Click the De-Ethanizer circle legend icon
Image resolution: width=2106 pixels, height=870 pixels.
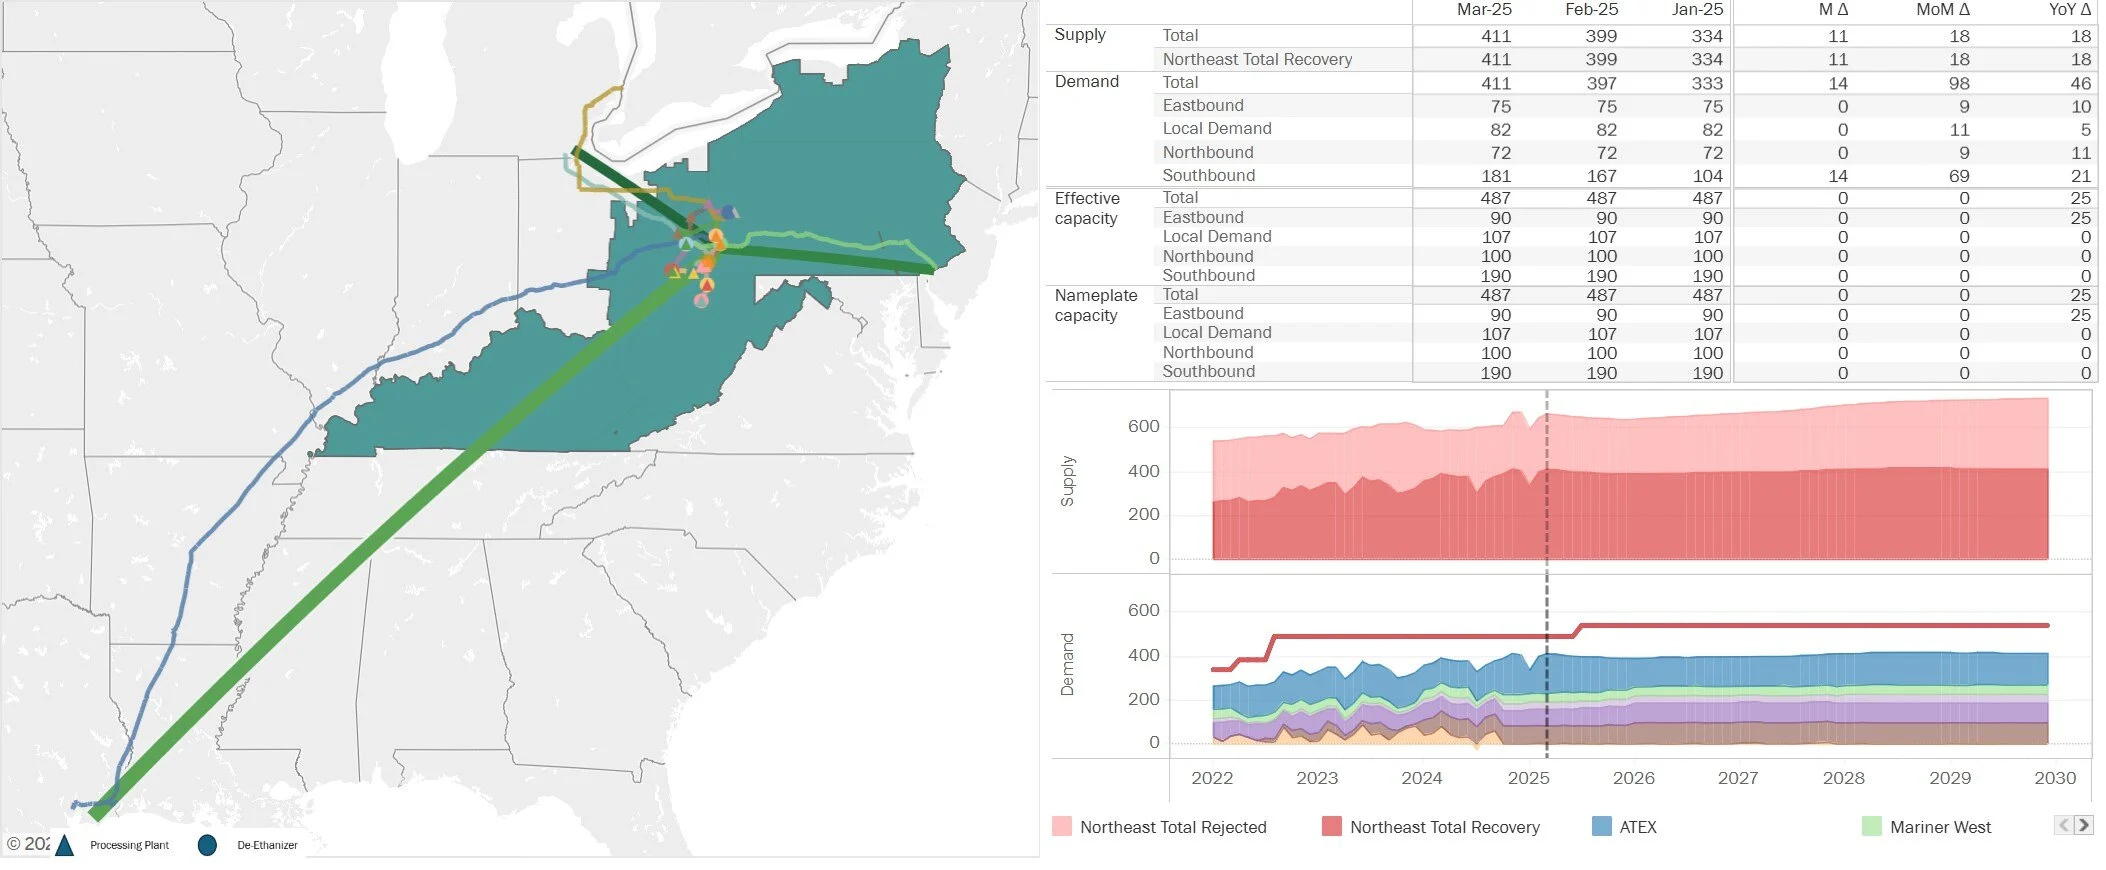pos(207,845)
